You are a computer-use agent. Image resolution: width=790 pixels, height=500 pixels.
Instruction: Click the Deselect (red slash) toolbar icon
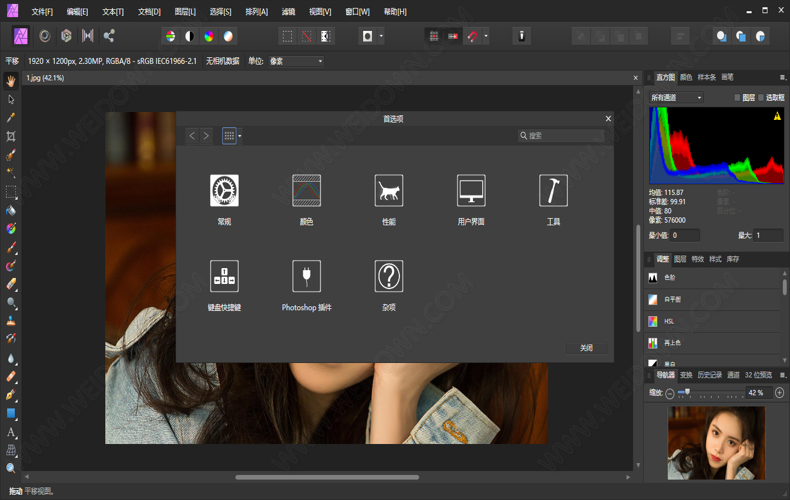click(306, 36)
